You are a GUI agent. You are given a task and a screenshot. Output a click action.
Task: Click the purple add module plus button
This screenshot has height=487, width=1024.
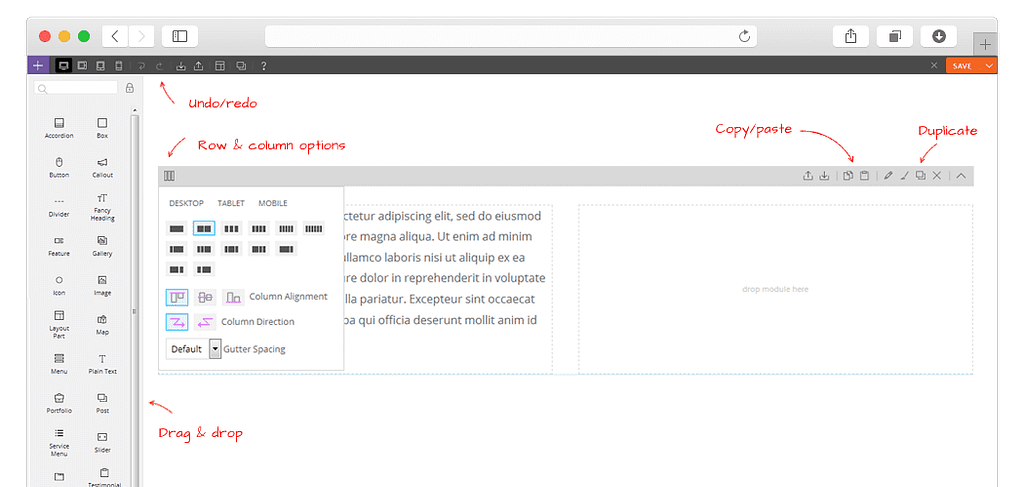(x=38, y=65)
